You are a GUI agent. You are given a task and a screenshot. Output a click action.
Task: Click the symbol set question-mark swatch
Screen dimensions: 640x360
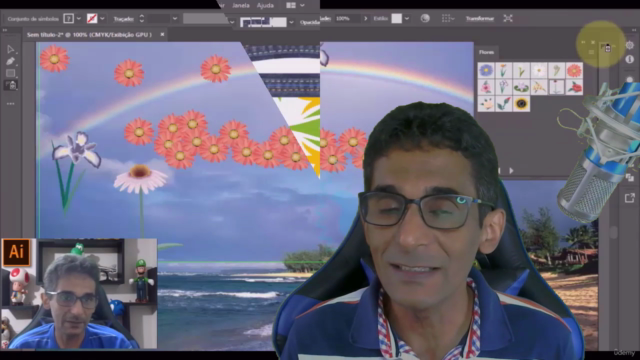click(69, 19)
